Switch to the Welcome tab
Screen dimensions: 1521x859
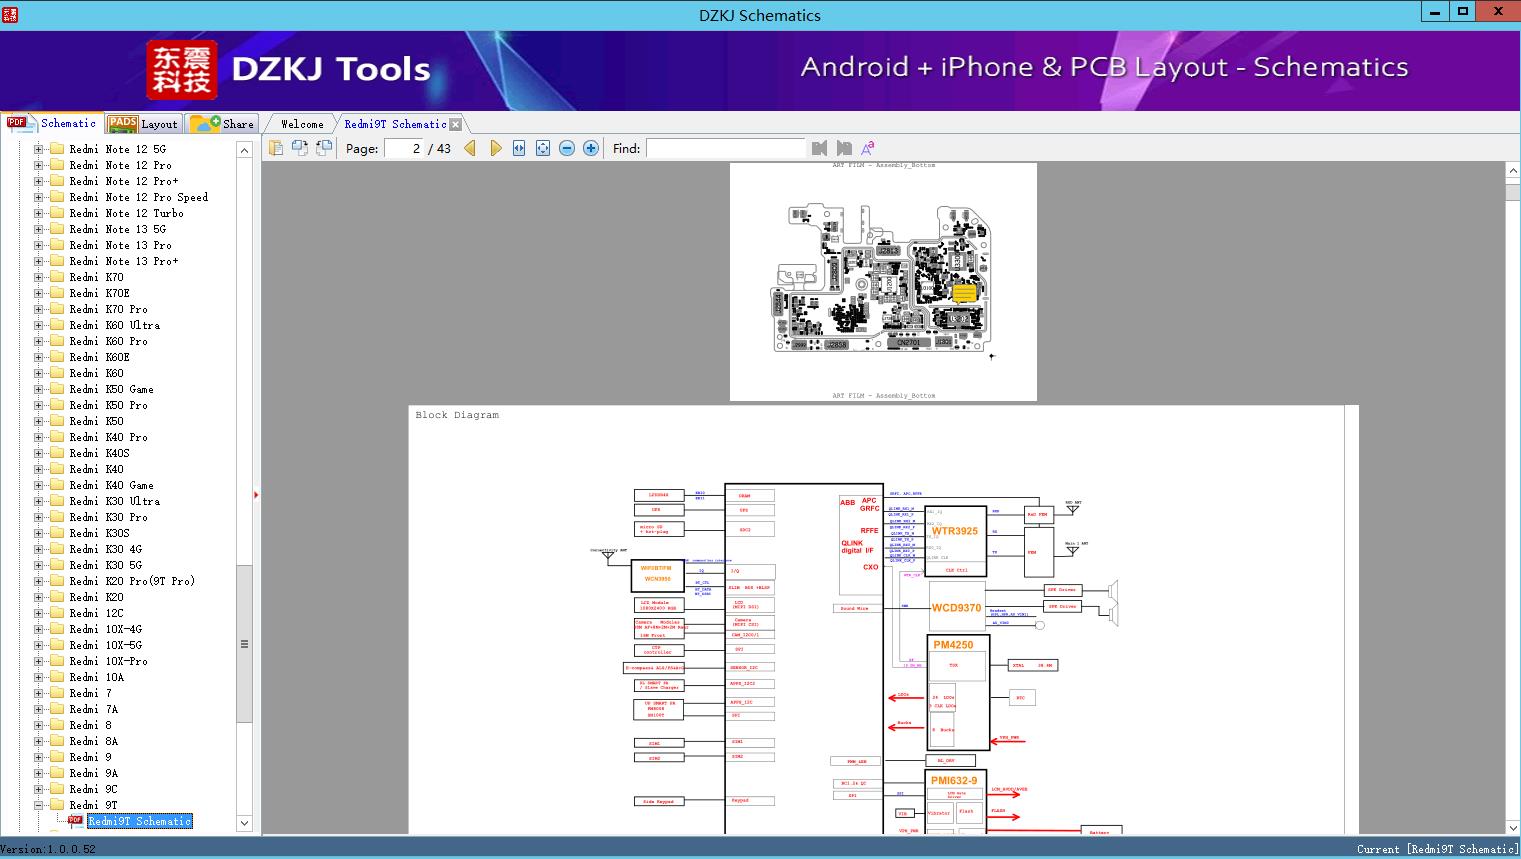click(x=302, y=124)
